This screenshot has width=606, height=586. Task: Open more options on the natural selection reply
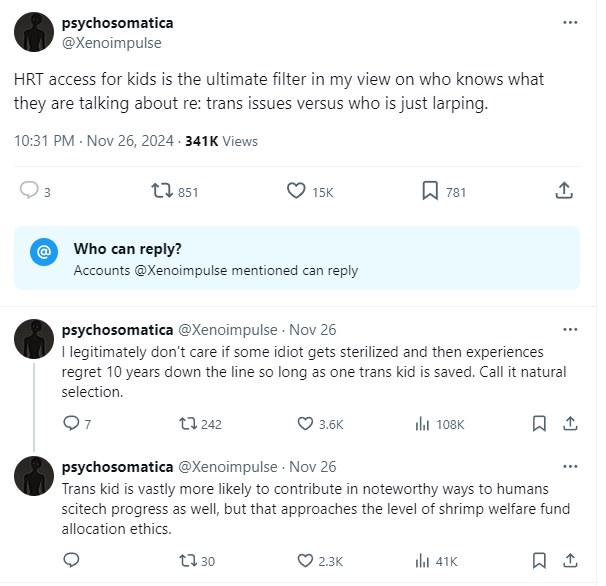coord(570,329)
